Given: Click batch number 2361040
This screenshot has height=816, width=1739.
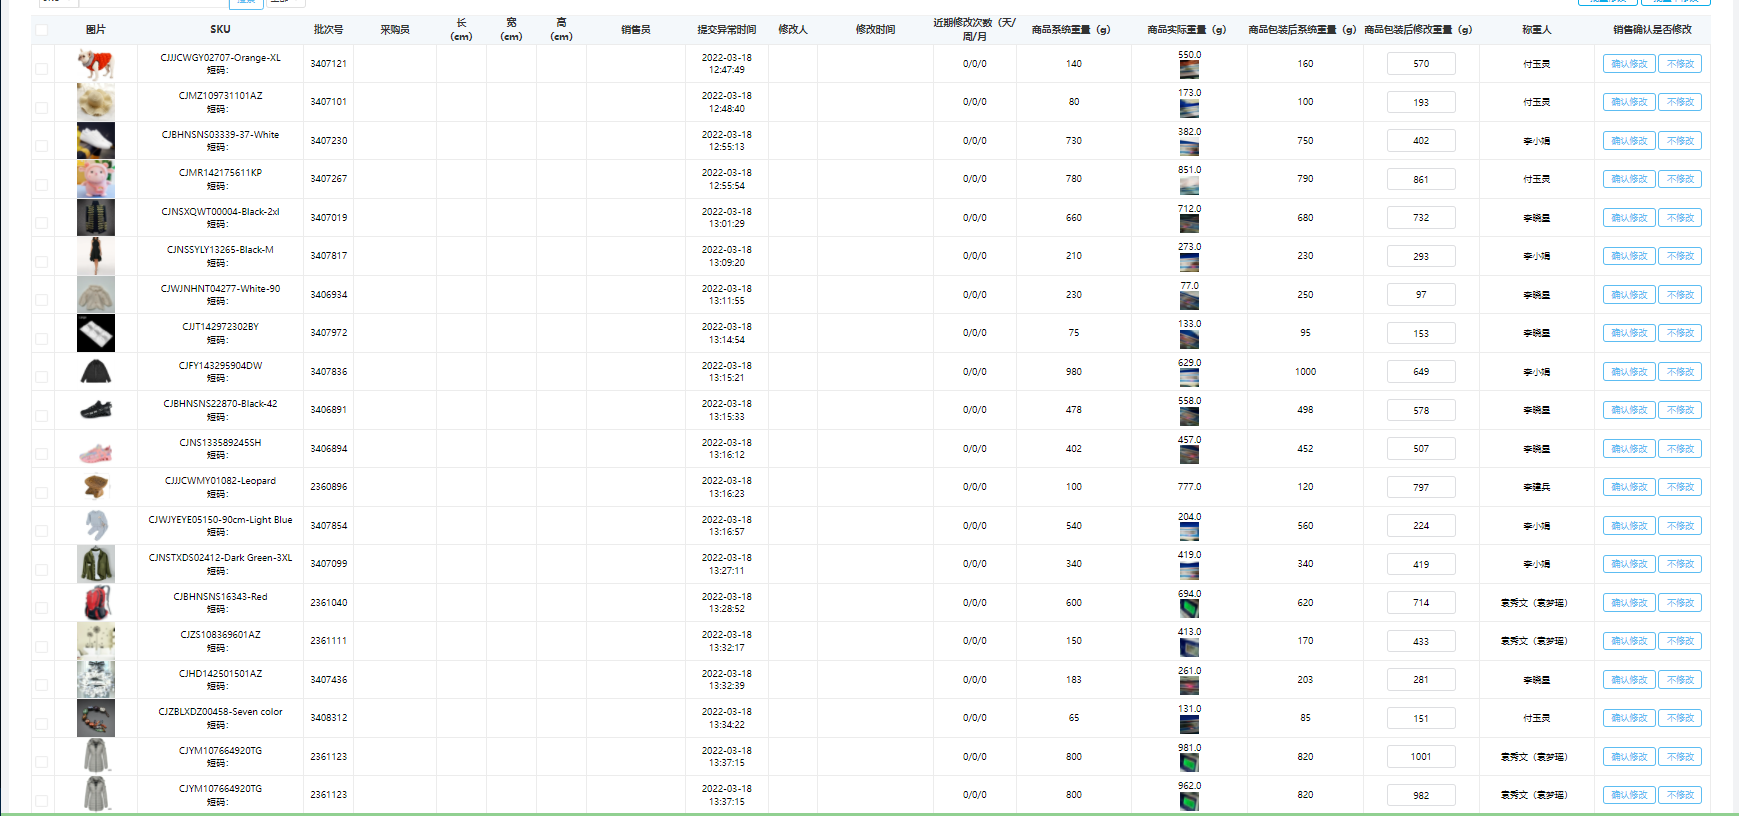Looking at the screenshot, I should [329, 603].
